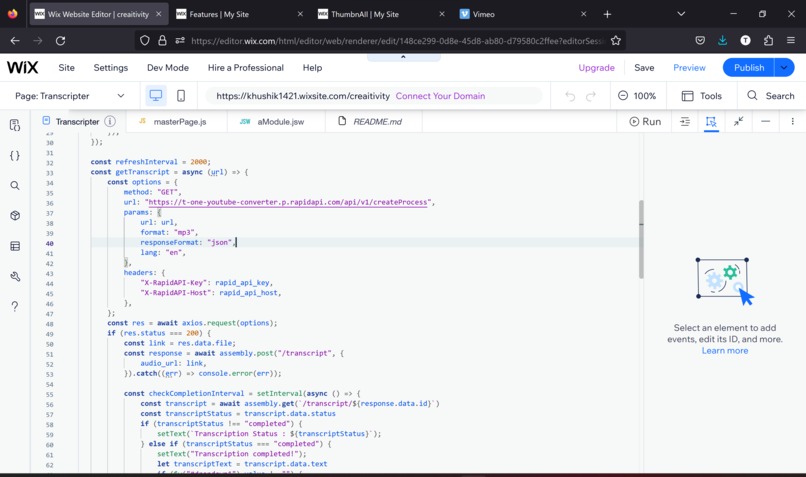Expand the Publish dropdown arrow

point(784,67)
